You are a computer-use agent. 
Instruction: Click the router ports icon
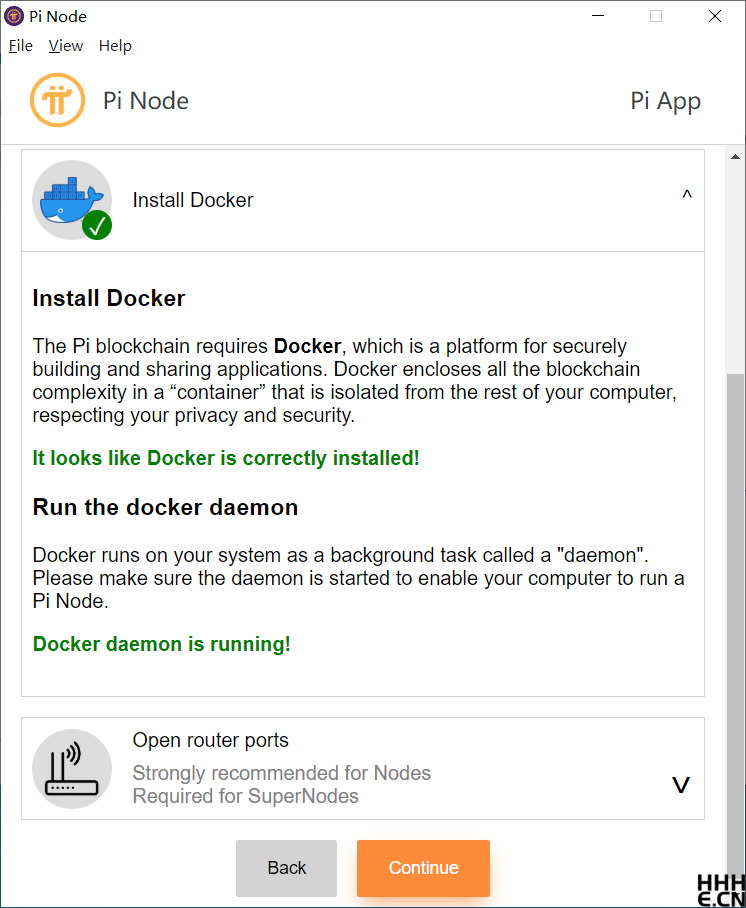tap(72, 769)
